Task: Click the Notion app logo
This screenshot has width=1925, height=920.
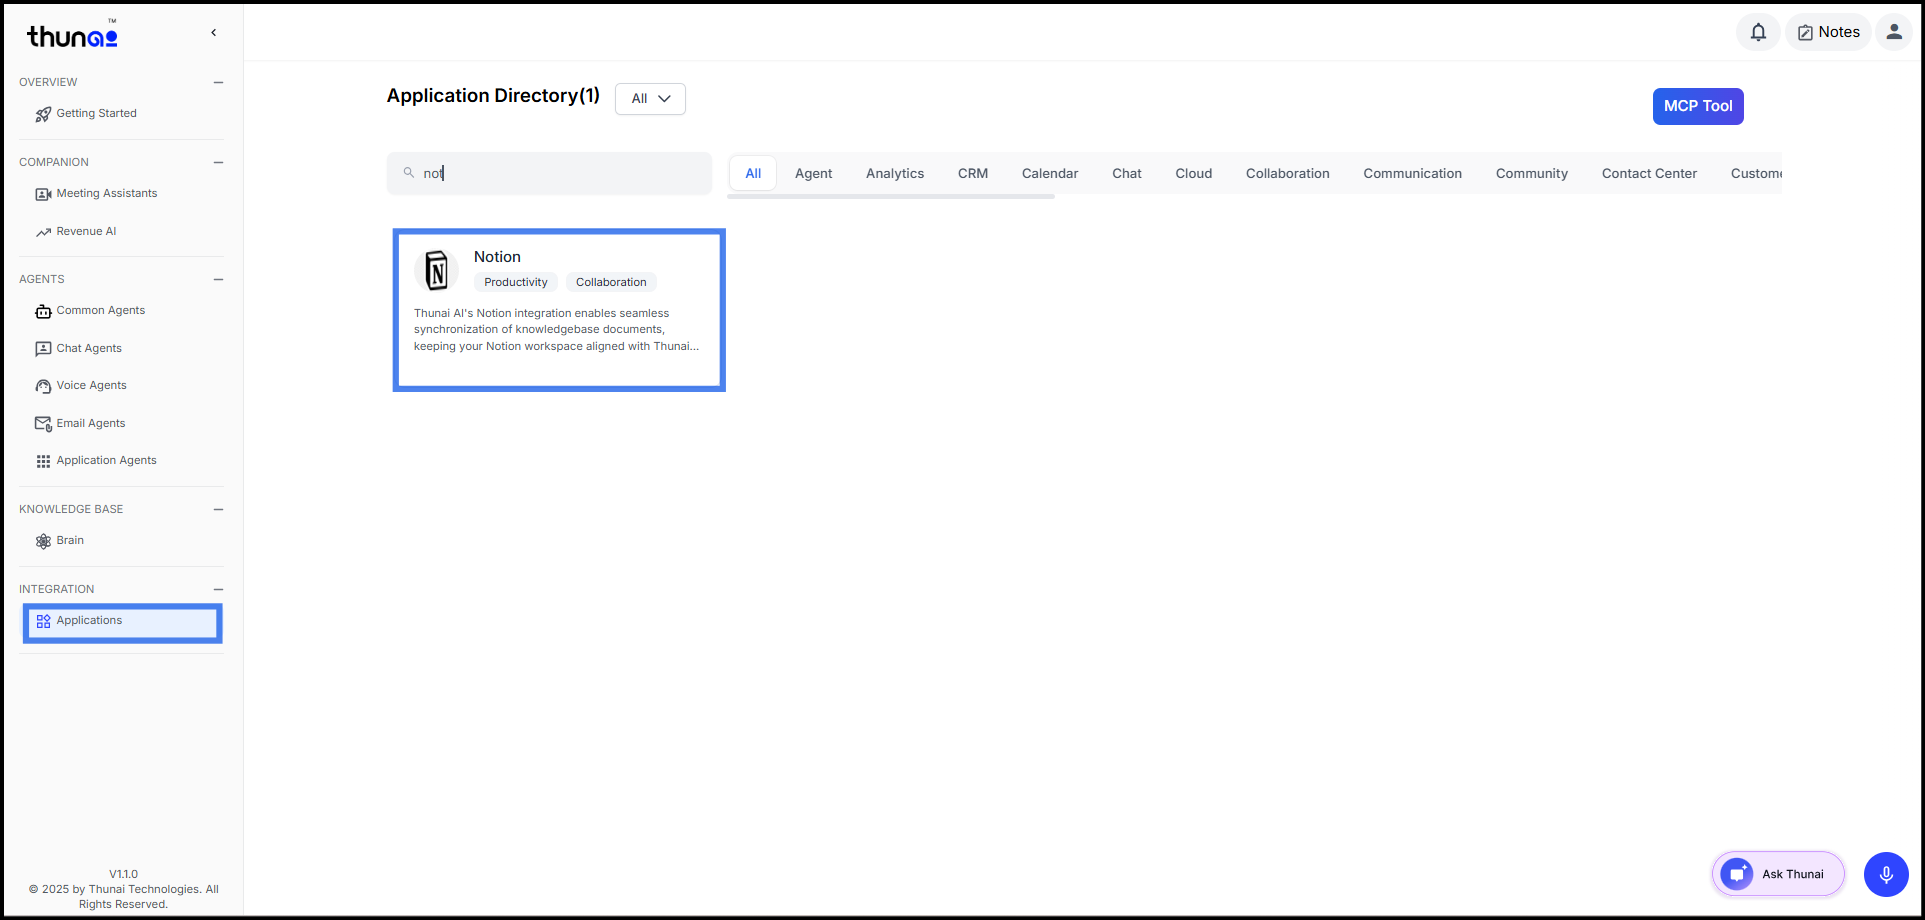Action: (x=436, y=270)
